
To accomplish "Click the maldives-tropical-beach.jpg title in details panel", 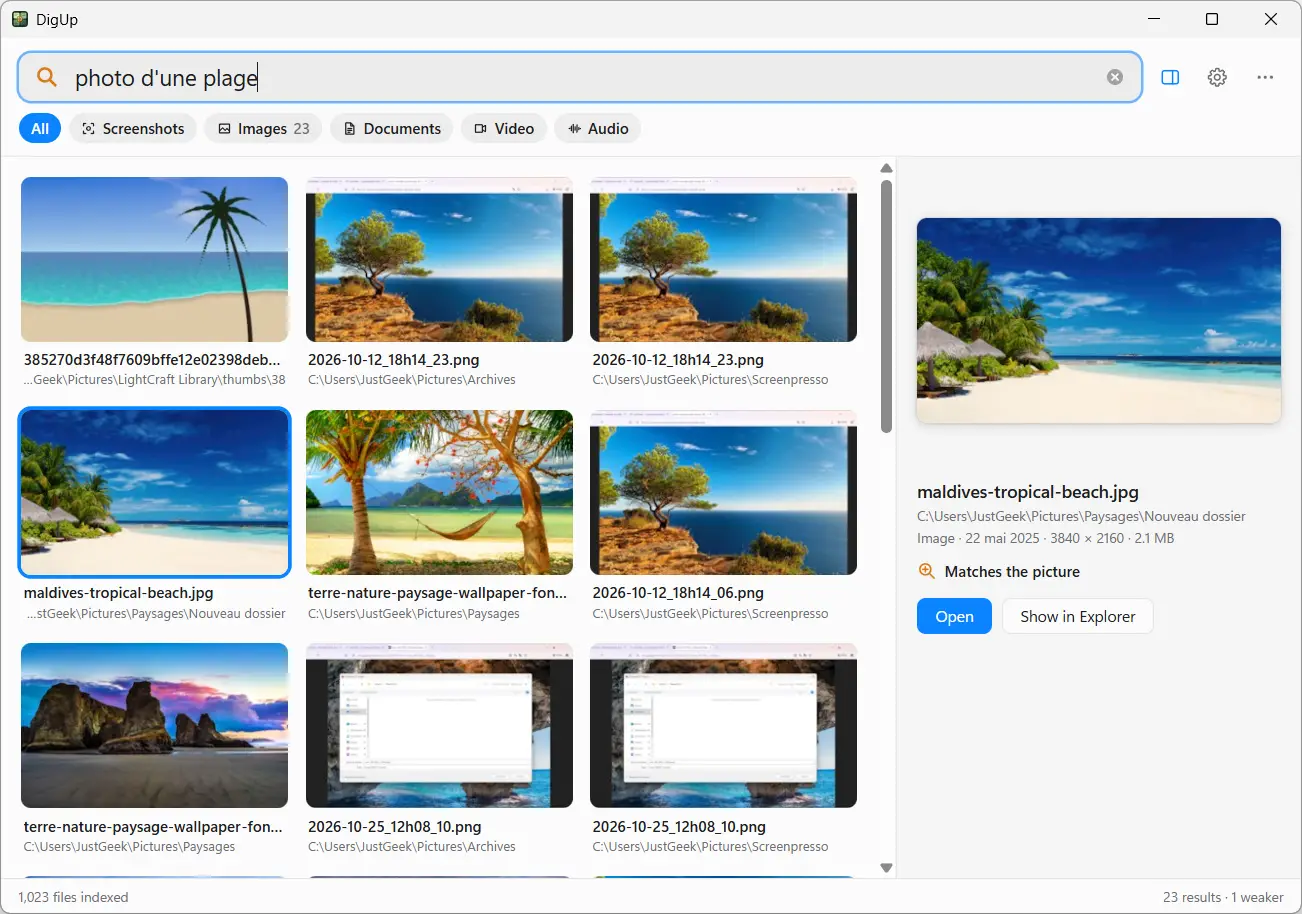I will pos(1028,492).
